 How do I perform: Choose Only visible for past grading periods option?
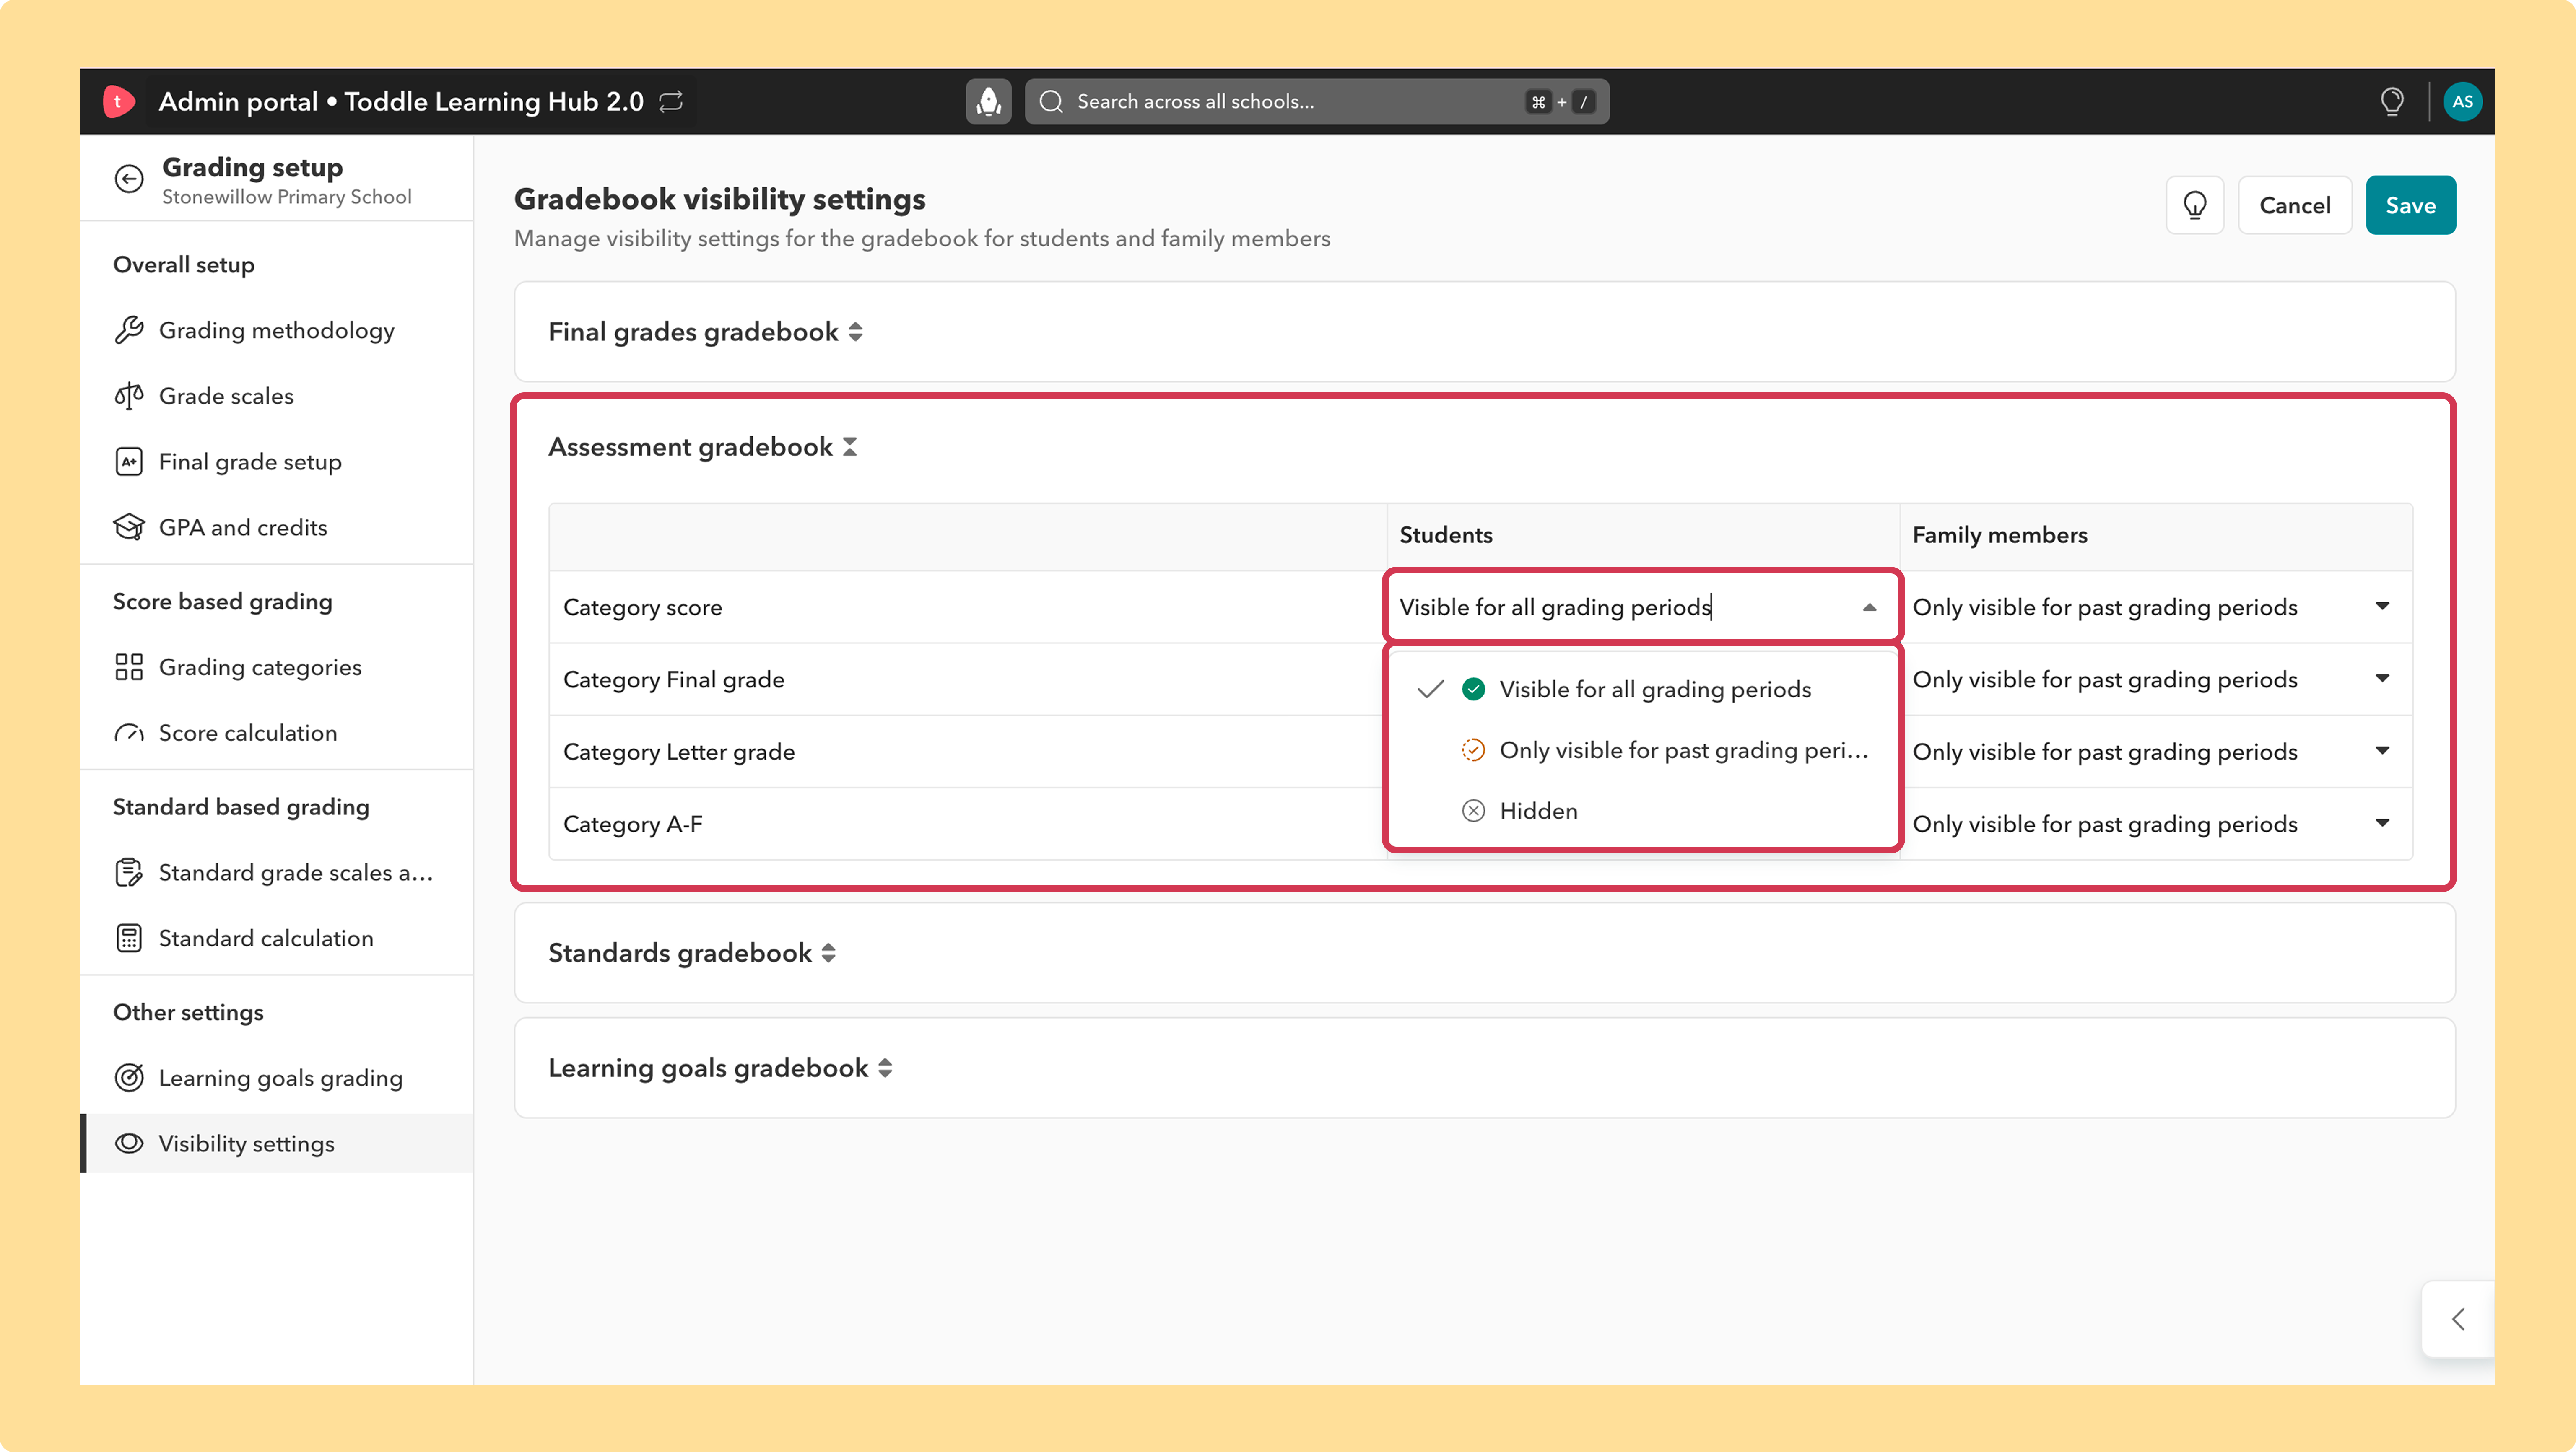[1643, 750]
